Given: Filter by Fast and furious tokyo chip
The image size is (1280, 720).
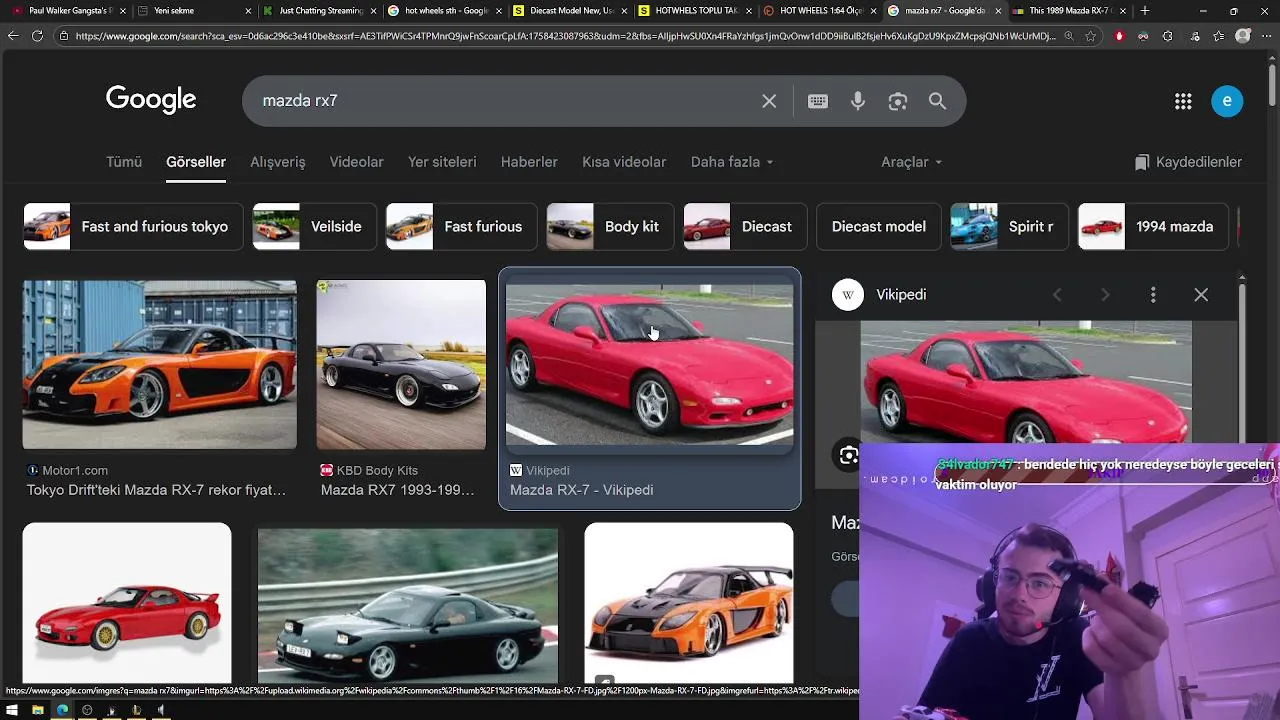Looking at the screenshot, I should click(133, 227).
